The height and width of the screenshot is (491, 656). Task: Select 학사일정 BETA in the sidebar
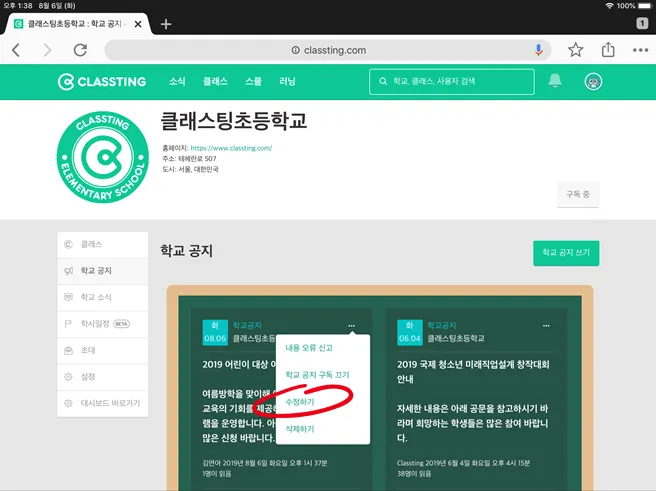[x=102, y=324]
